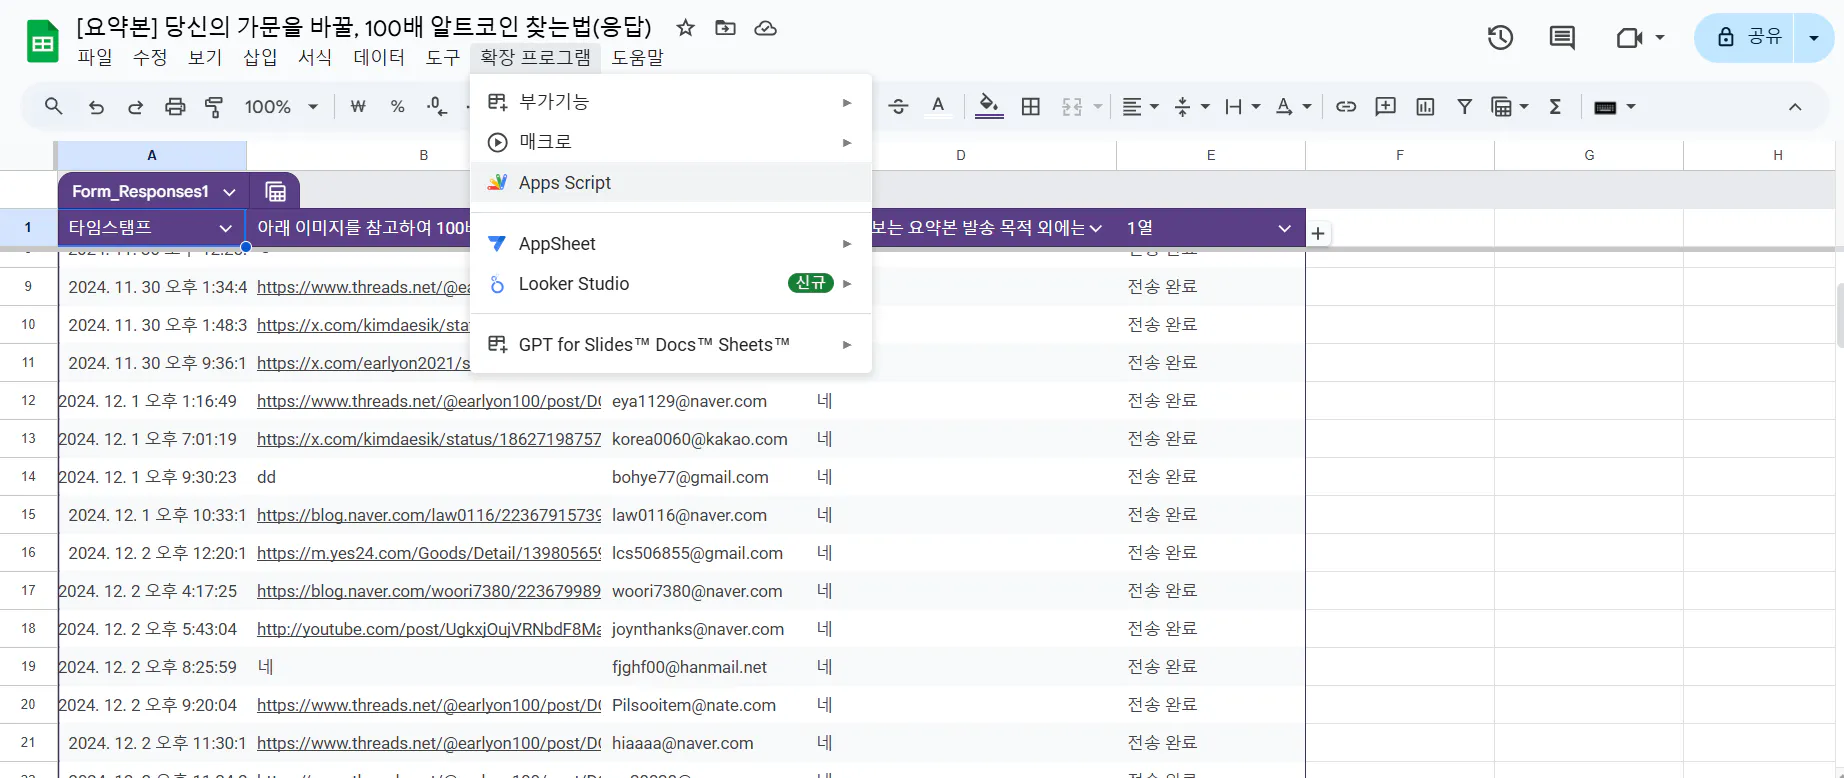Start a Meet call
This screenshot has width=1844, height=778.
[x=1630, y=38]
